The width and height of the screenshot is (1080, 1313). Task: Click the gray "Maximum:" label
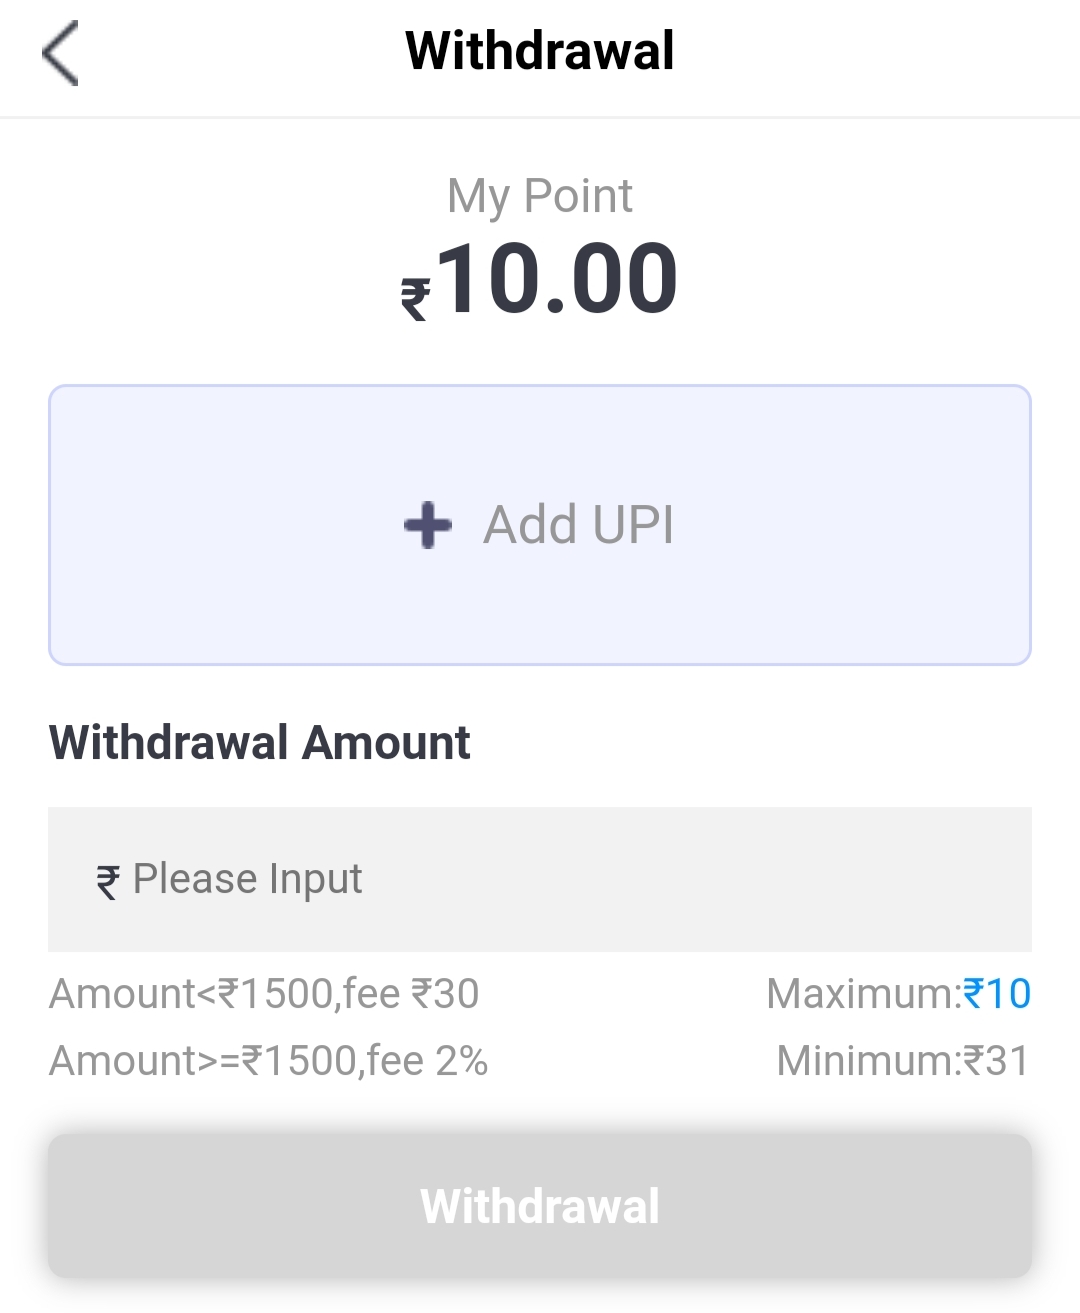pyautogui.click(x=863, y=994)
